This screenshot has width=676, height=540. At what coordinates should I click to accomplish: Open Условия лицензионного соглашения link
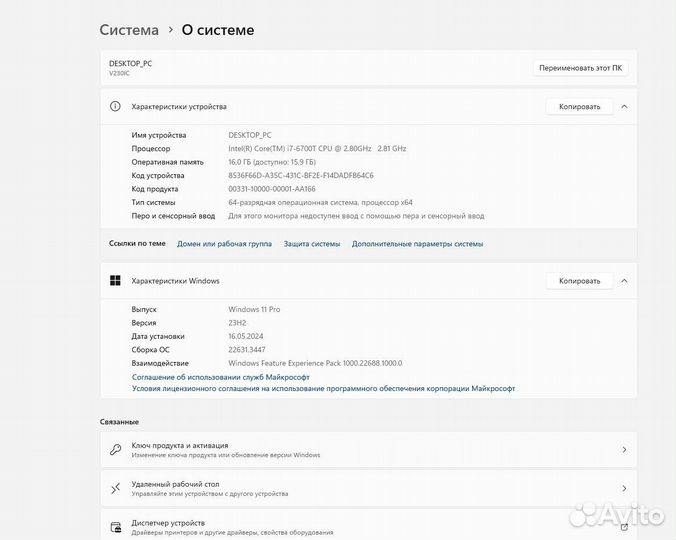click(323, 388)
